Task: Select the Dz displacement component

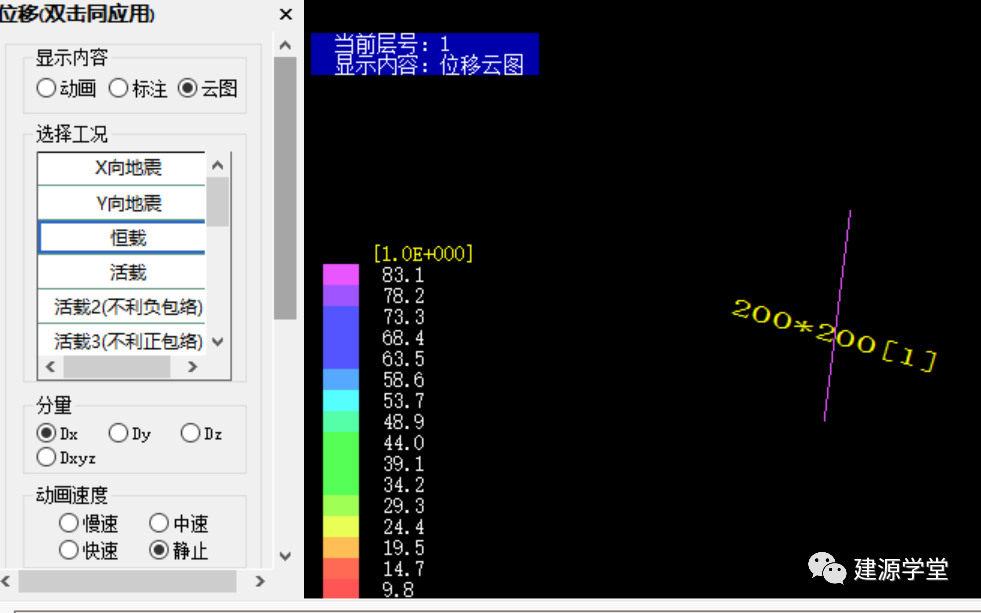Action: 188,433
